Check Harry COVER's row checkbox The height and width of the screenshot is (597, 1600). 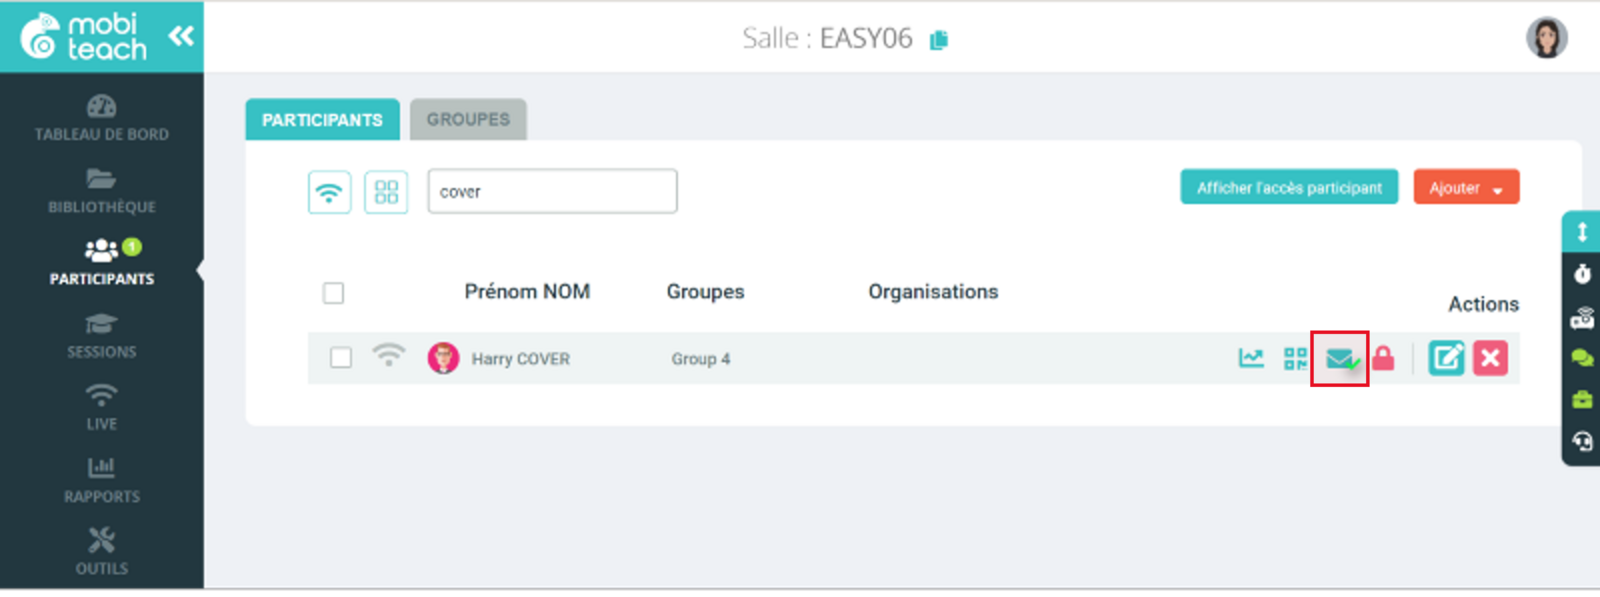point(341,358)
